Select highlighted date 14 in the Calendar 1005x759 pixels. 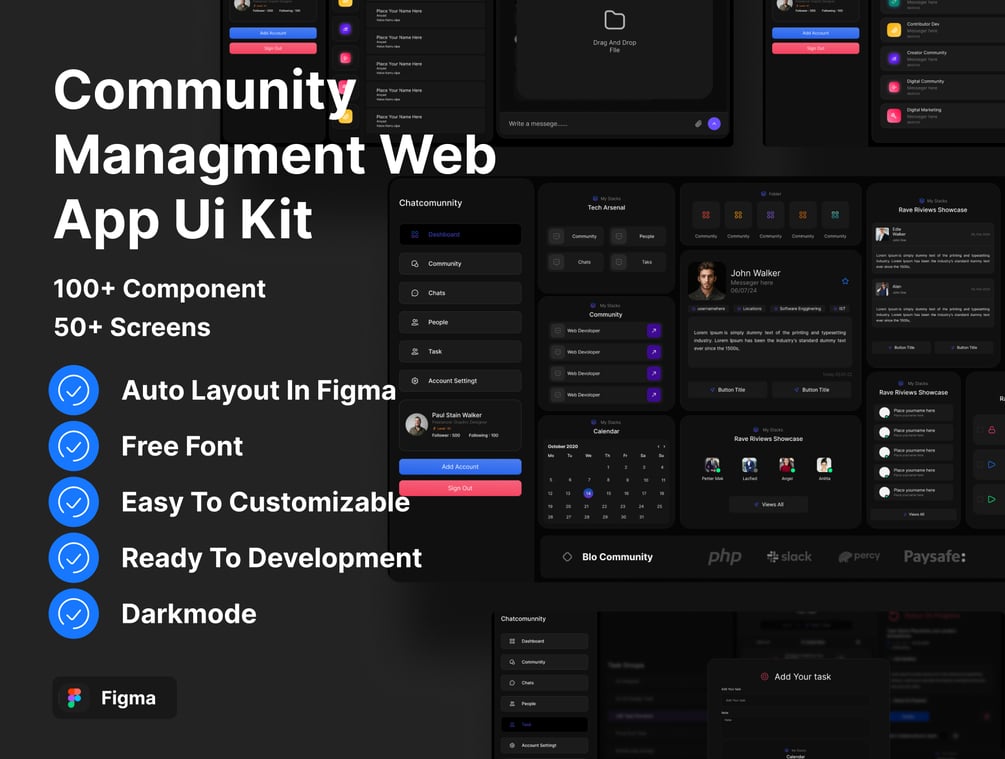pos(588,493)
